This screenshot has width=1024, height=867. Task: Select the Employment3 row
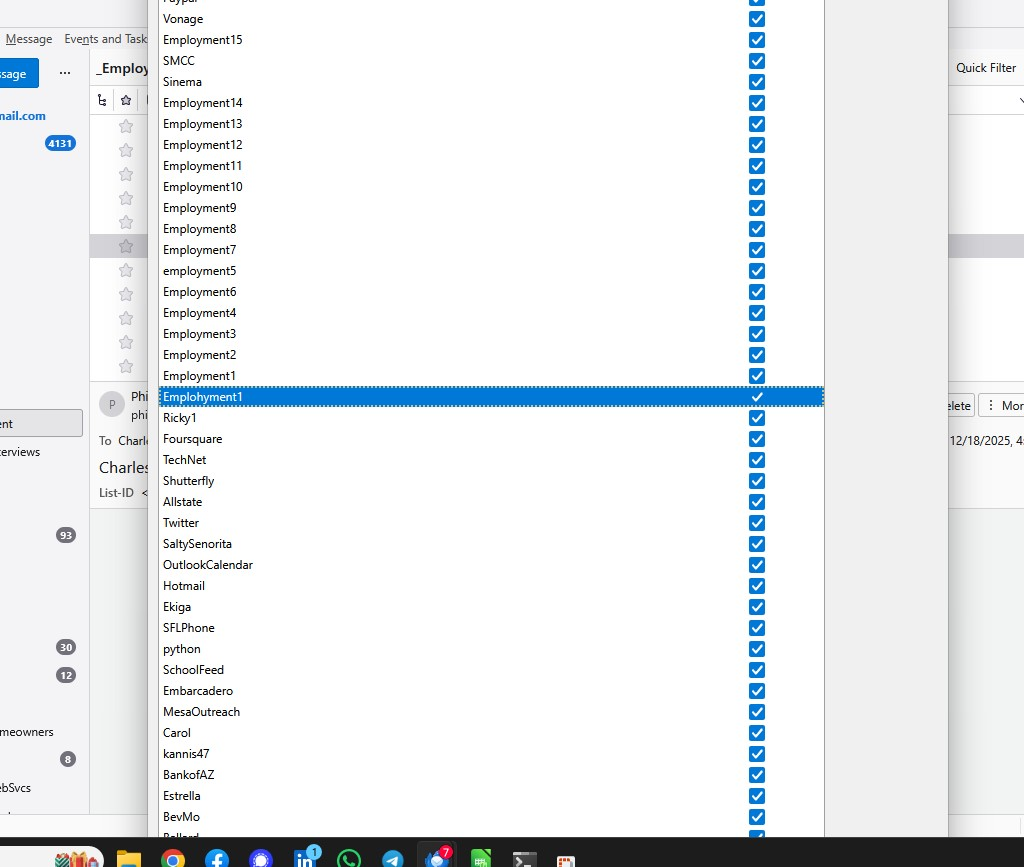491,334
